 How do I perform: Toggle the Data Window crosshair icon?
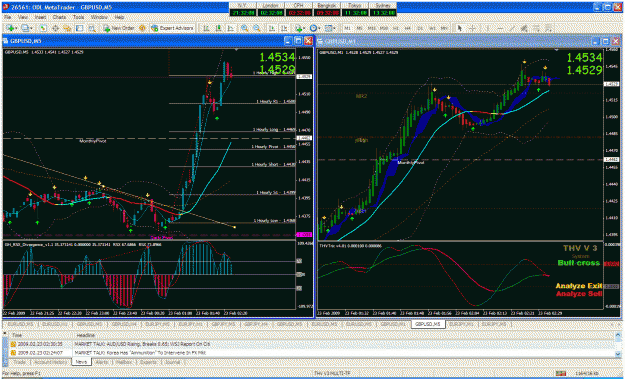pyautogui.click(x=55, y=28)
